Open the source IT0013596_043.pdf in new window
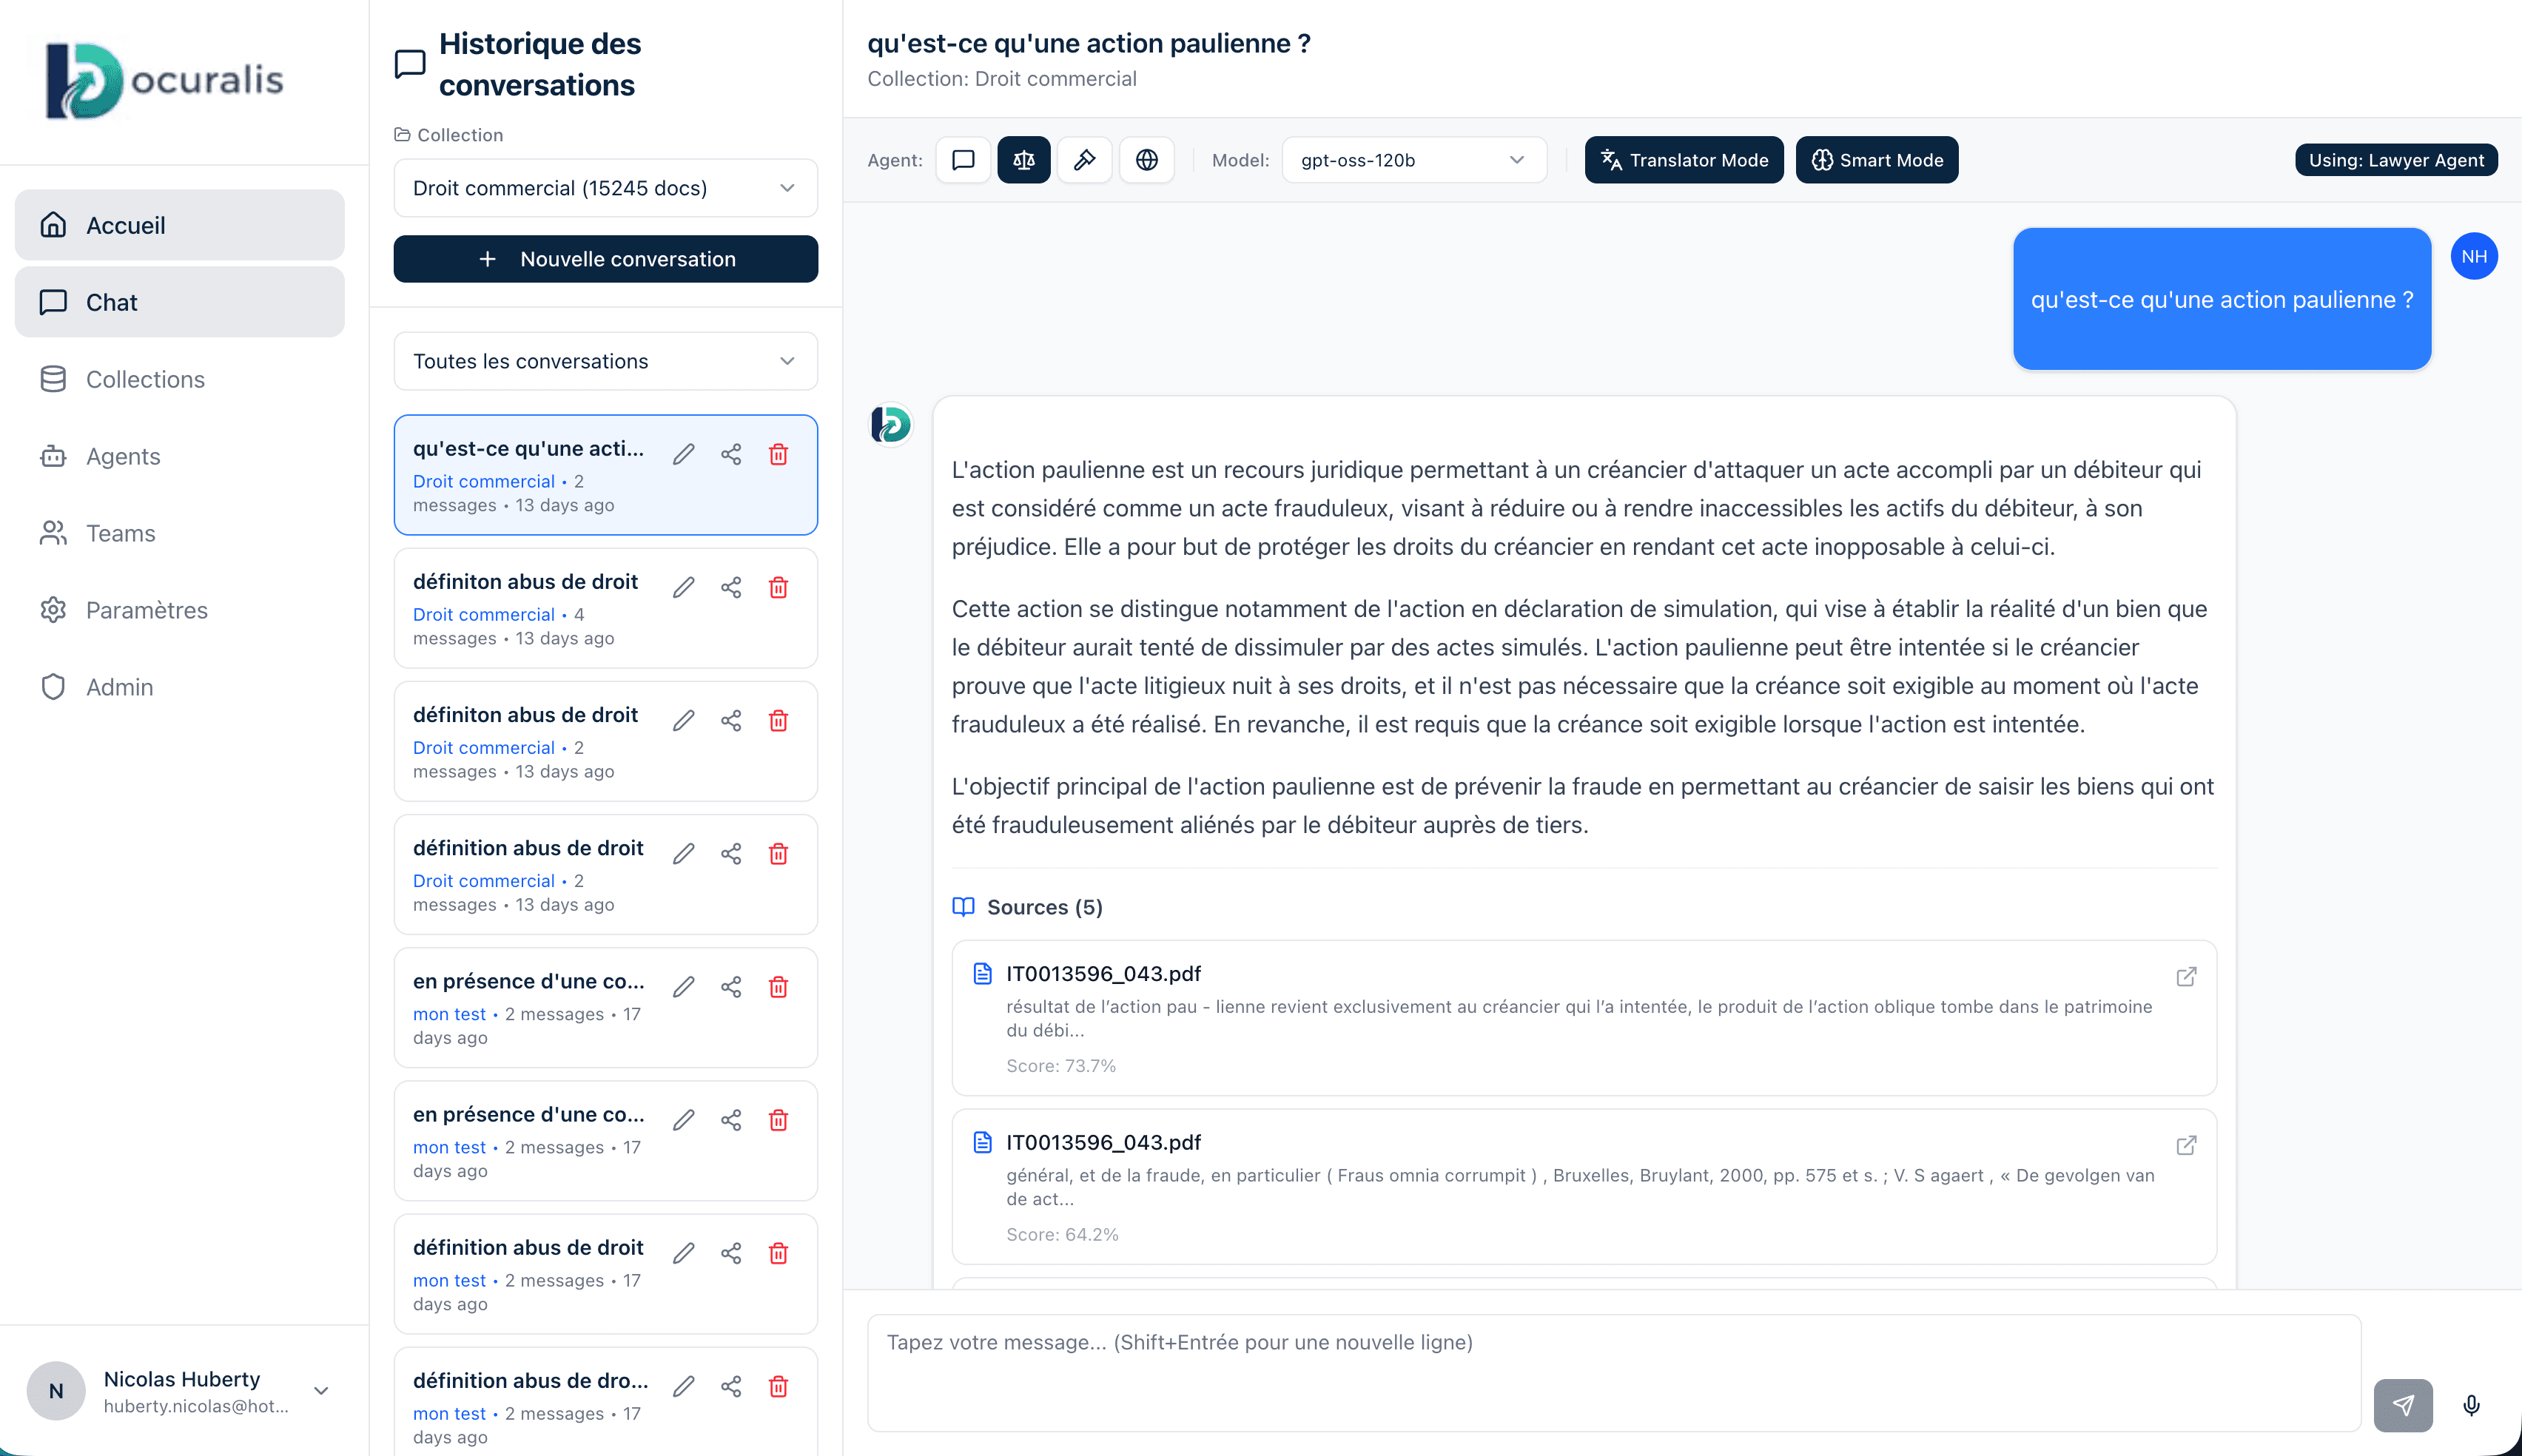 pos(2187,977)
